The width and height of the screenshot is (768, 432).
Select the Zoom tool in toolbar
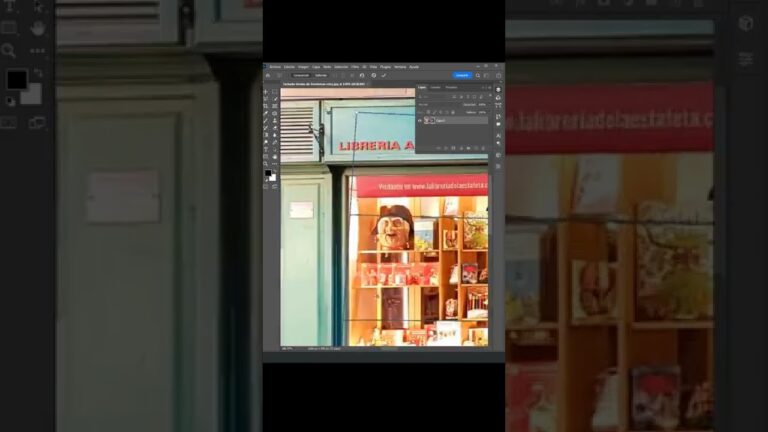pyautogui.click(x=265, y=164)
